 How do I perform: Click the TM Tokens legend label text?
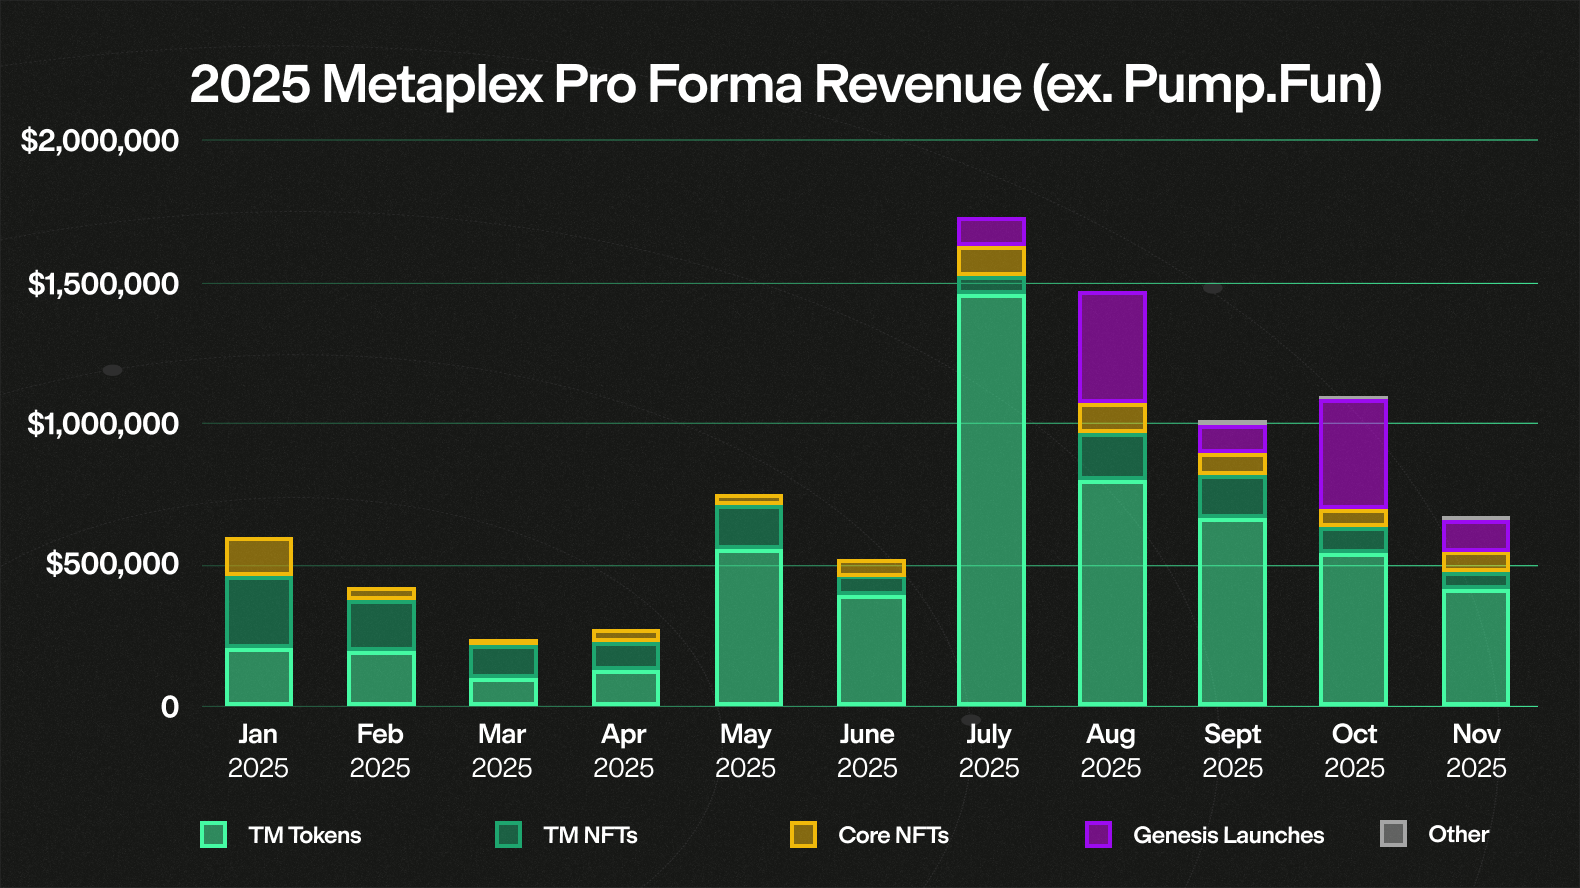point(304,835)
